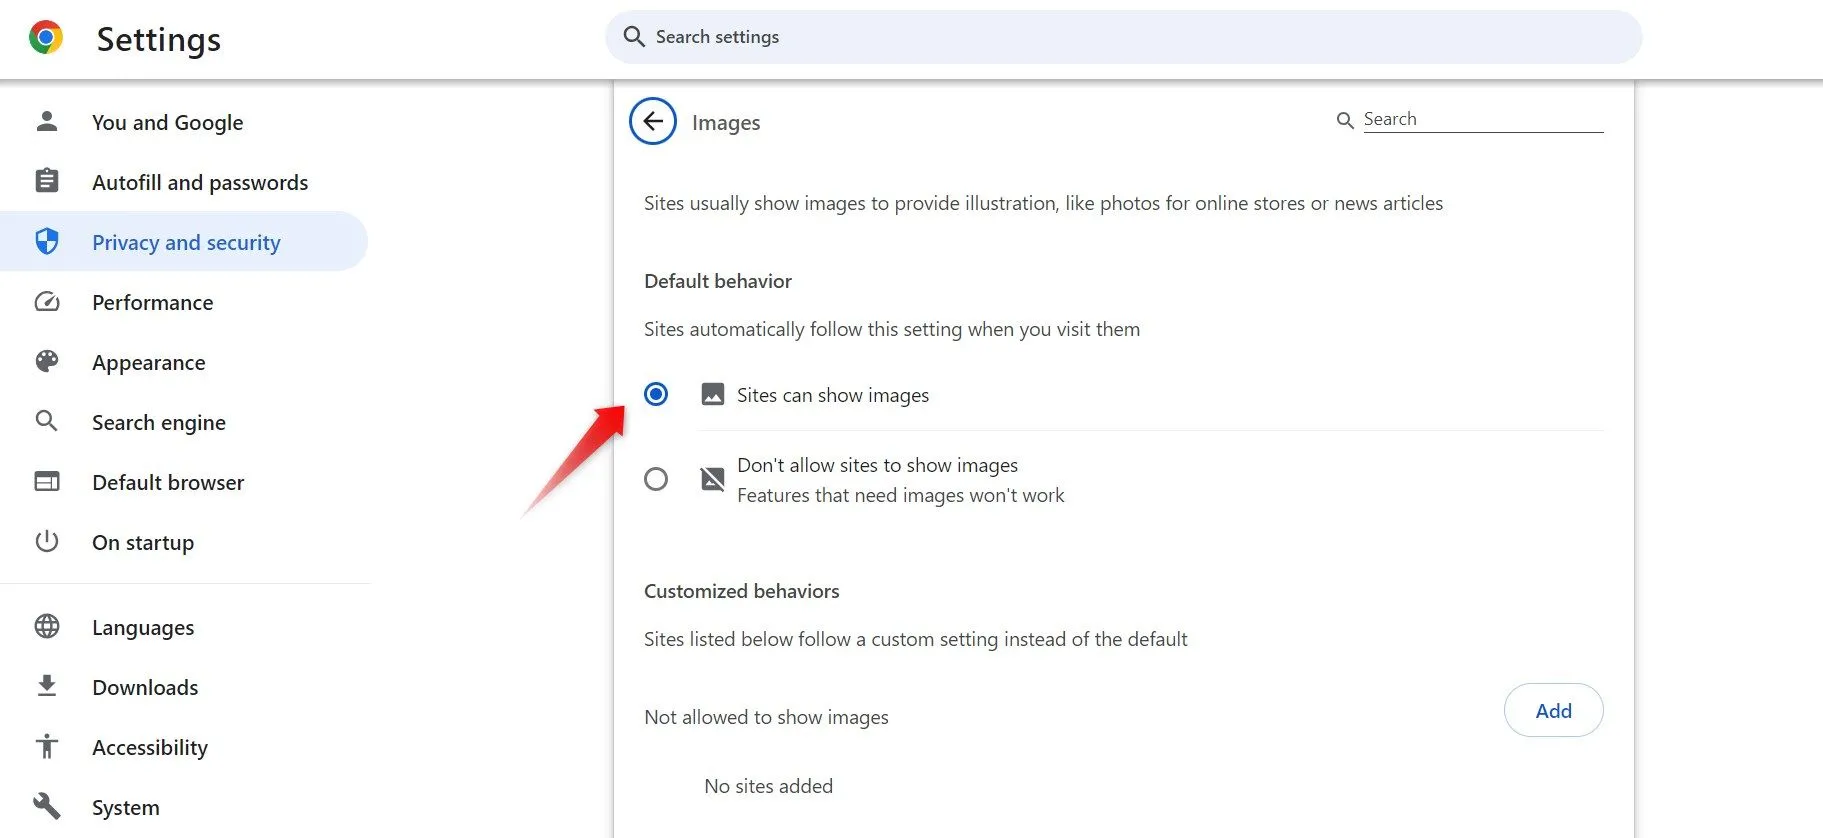Click the Search engine magnifier icon
1823x838 pixels.
tap(47, 421)
